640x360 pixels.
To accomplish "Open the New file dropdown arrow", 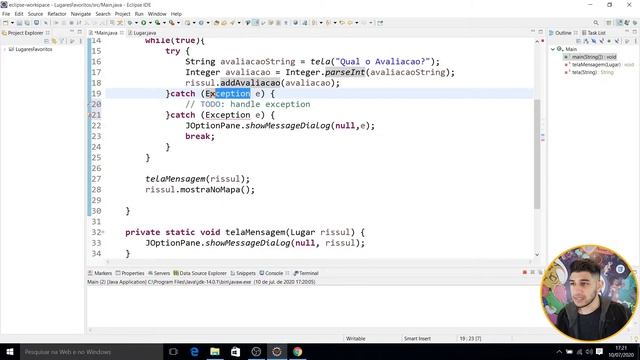I will point(12,23).
